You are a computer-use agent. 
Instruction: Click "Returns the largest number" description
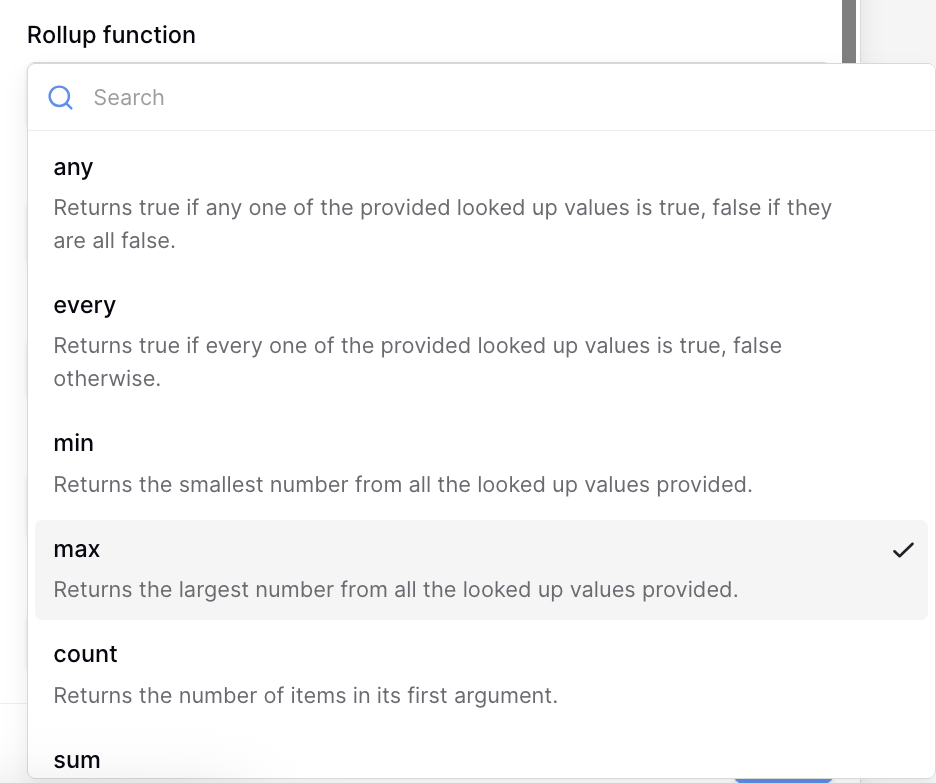tap(395, 590)
